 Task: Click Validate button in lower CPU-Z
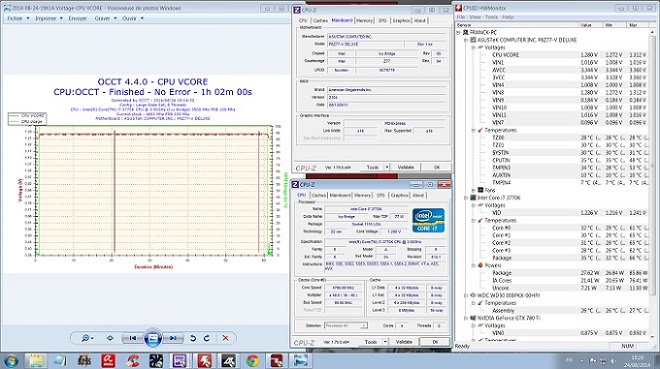[x=404, y=342]
